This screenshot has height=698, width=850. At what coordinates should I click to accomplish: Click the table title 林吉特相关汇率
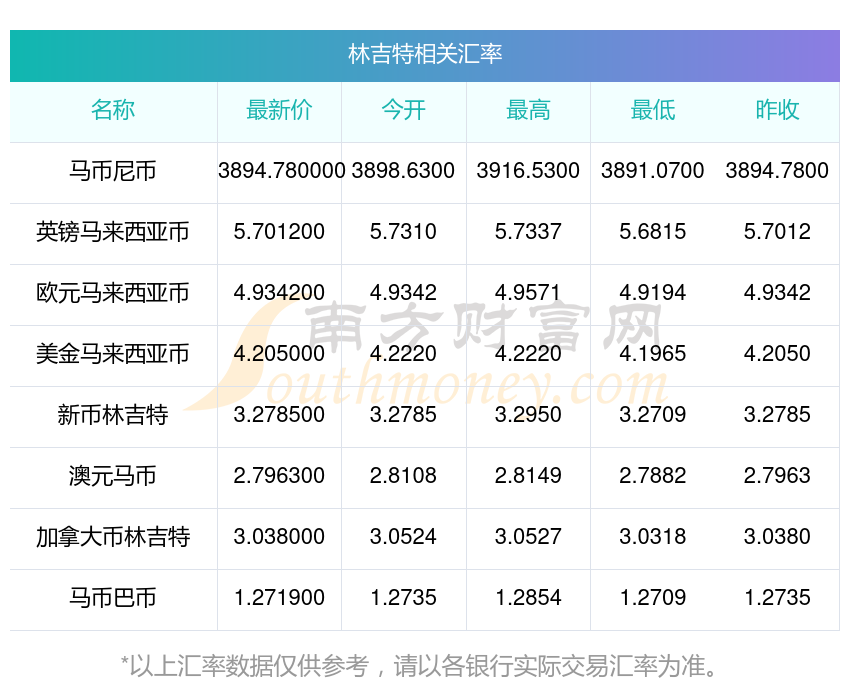coord(425,55)
